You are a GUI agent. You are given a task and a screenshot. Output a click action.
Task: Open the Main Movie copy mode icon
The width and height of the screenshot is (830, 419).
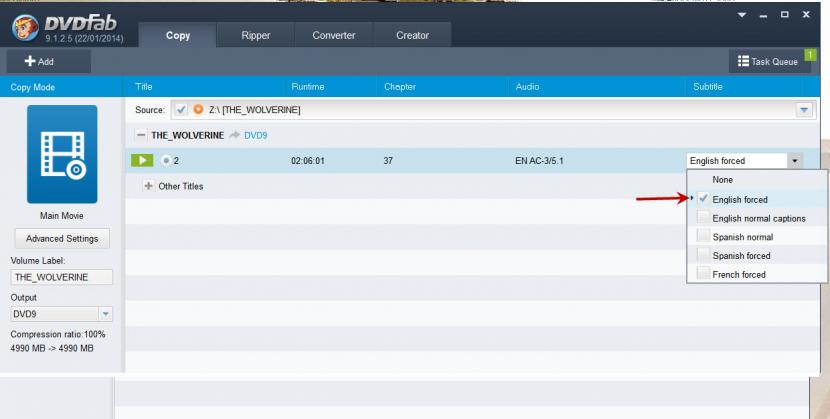click(x=62, y=154)
